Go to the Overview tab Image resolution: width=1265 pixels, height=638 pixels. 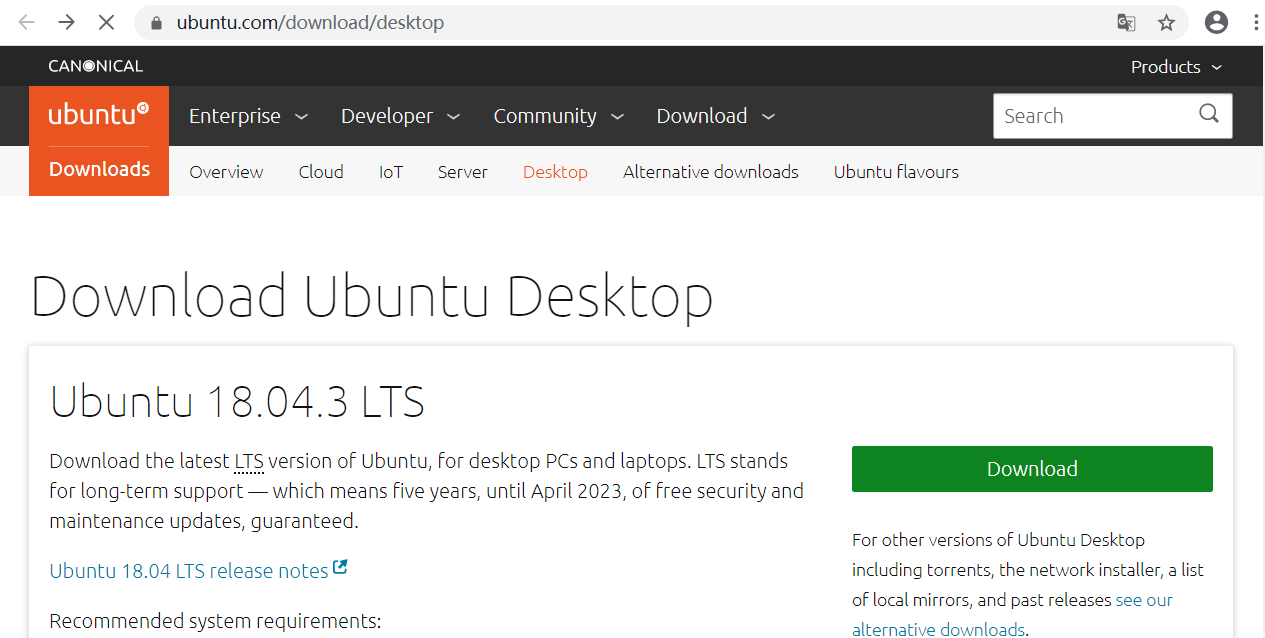tap(226, 172)
